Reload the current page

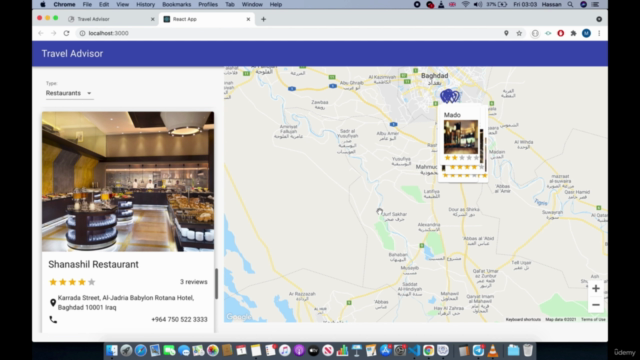67,33
